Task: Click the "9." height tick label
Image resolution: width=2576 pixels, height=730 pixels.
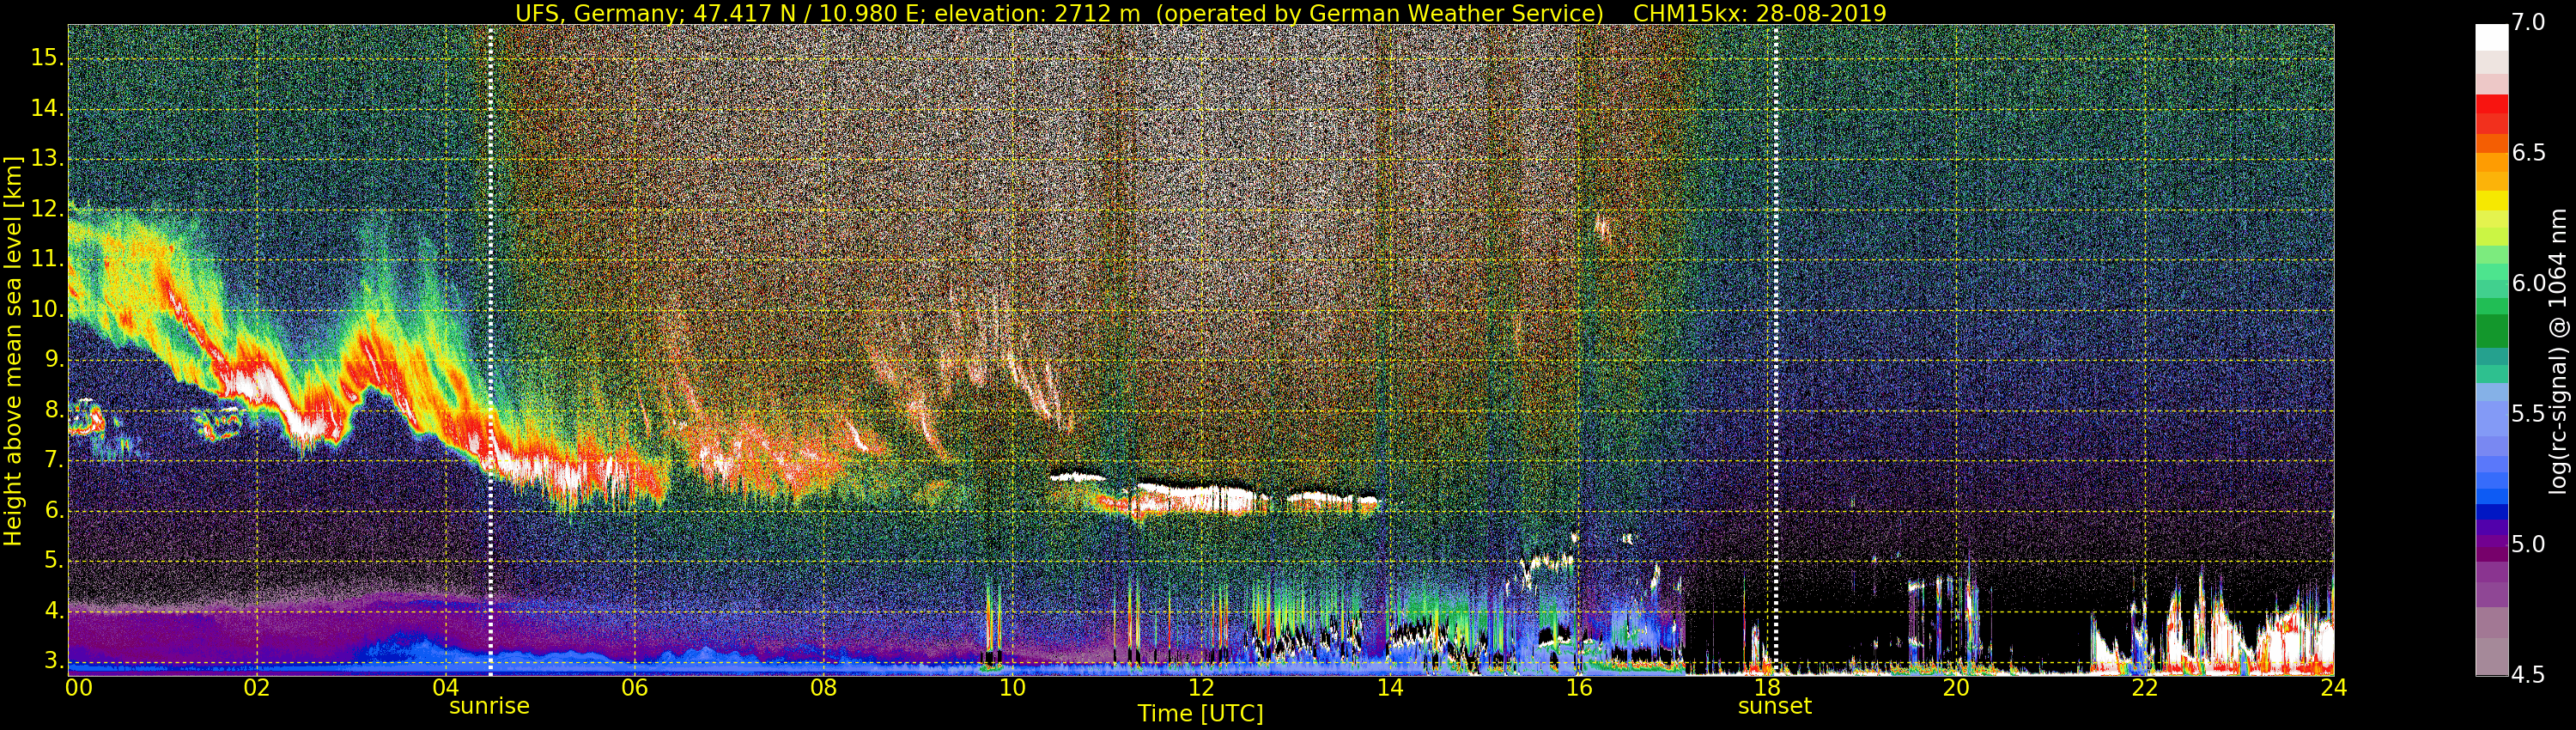Action: pyautogui.click(x=52, y=360)
